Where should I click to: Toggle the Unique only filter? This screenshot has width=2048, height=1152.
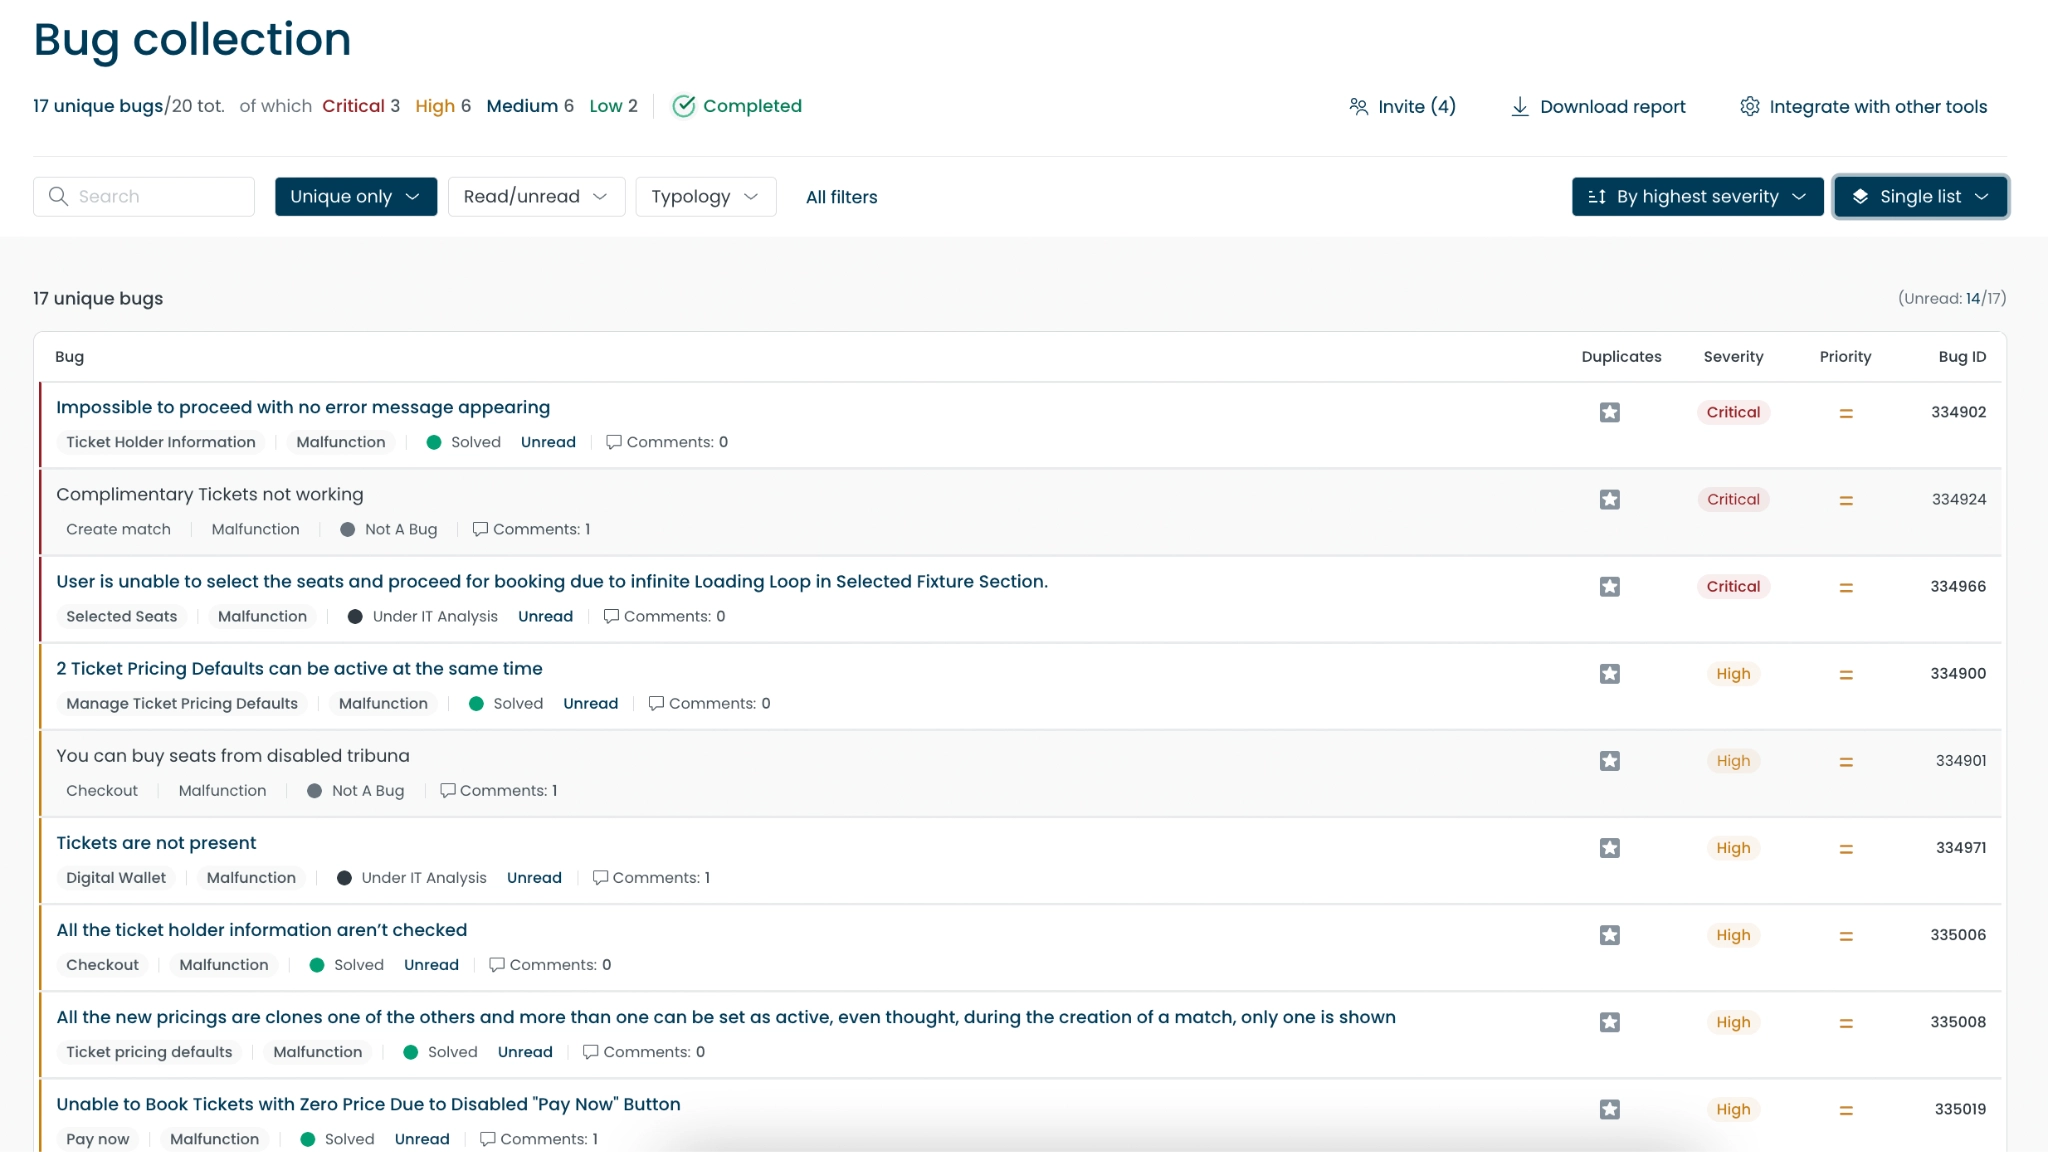(355, 196)
